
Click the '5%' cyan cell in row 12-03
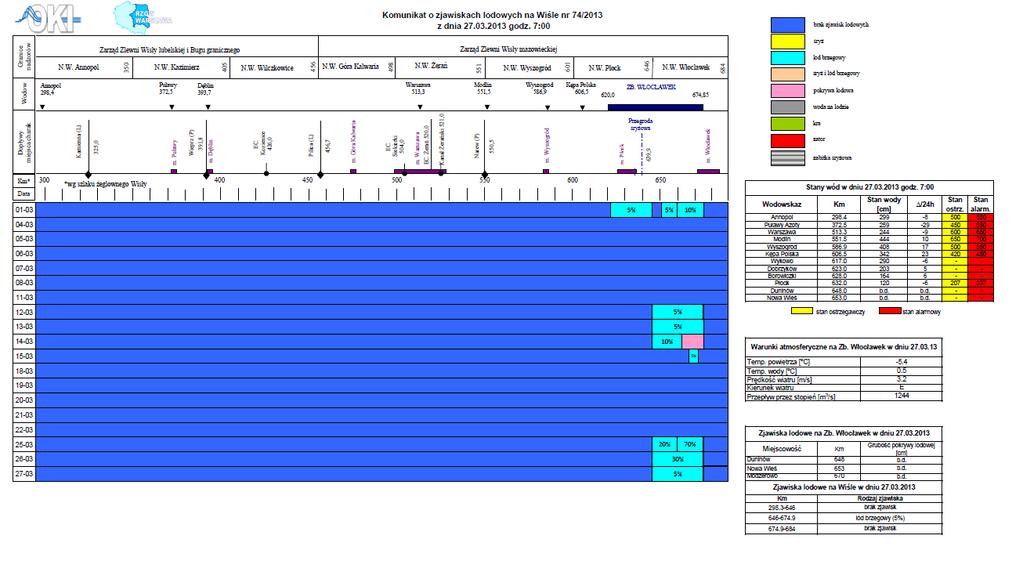tap(678, 312)
